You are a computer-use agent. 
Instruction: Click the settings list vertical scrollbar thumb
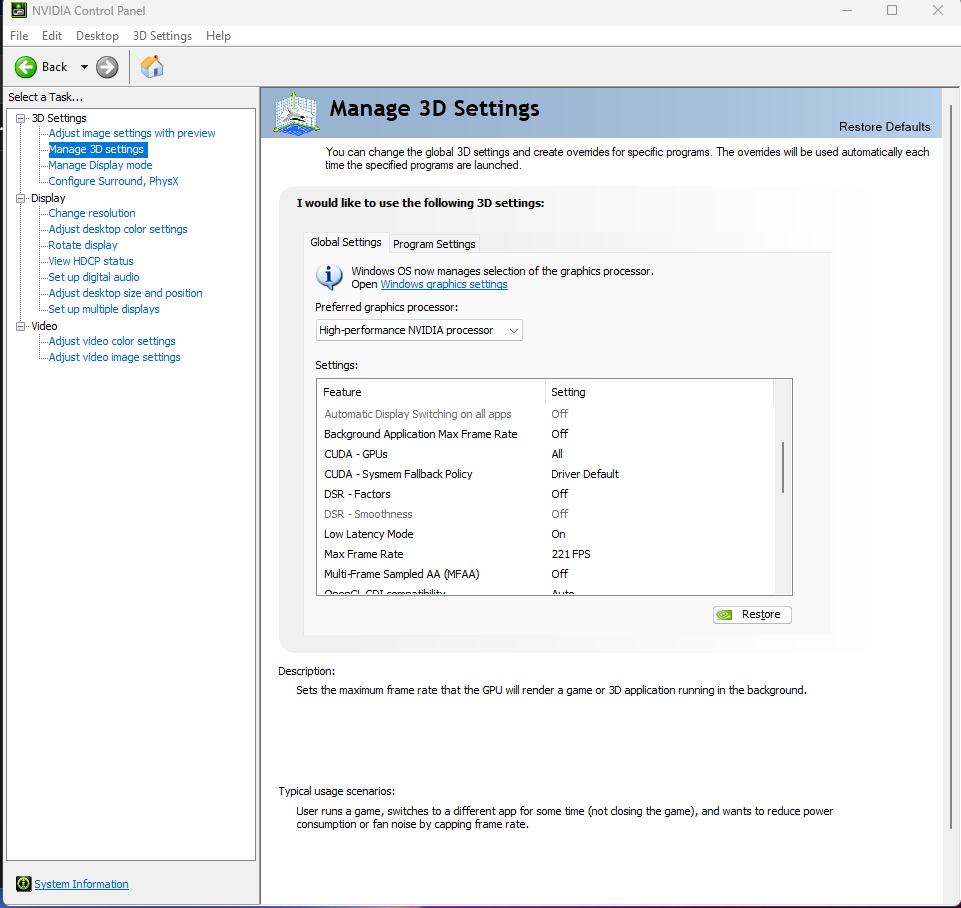coord(783,467)
